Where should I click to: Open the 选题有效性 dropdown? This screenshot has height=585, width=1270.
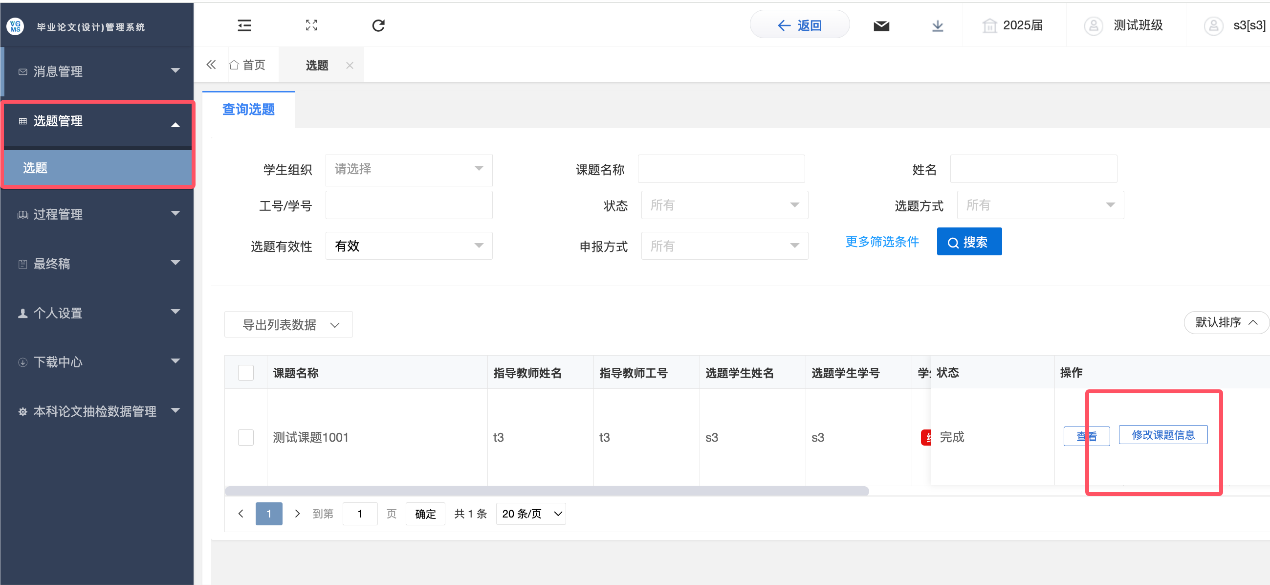coord(408,246)
